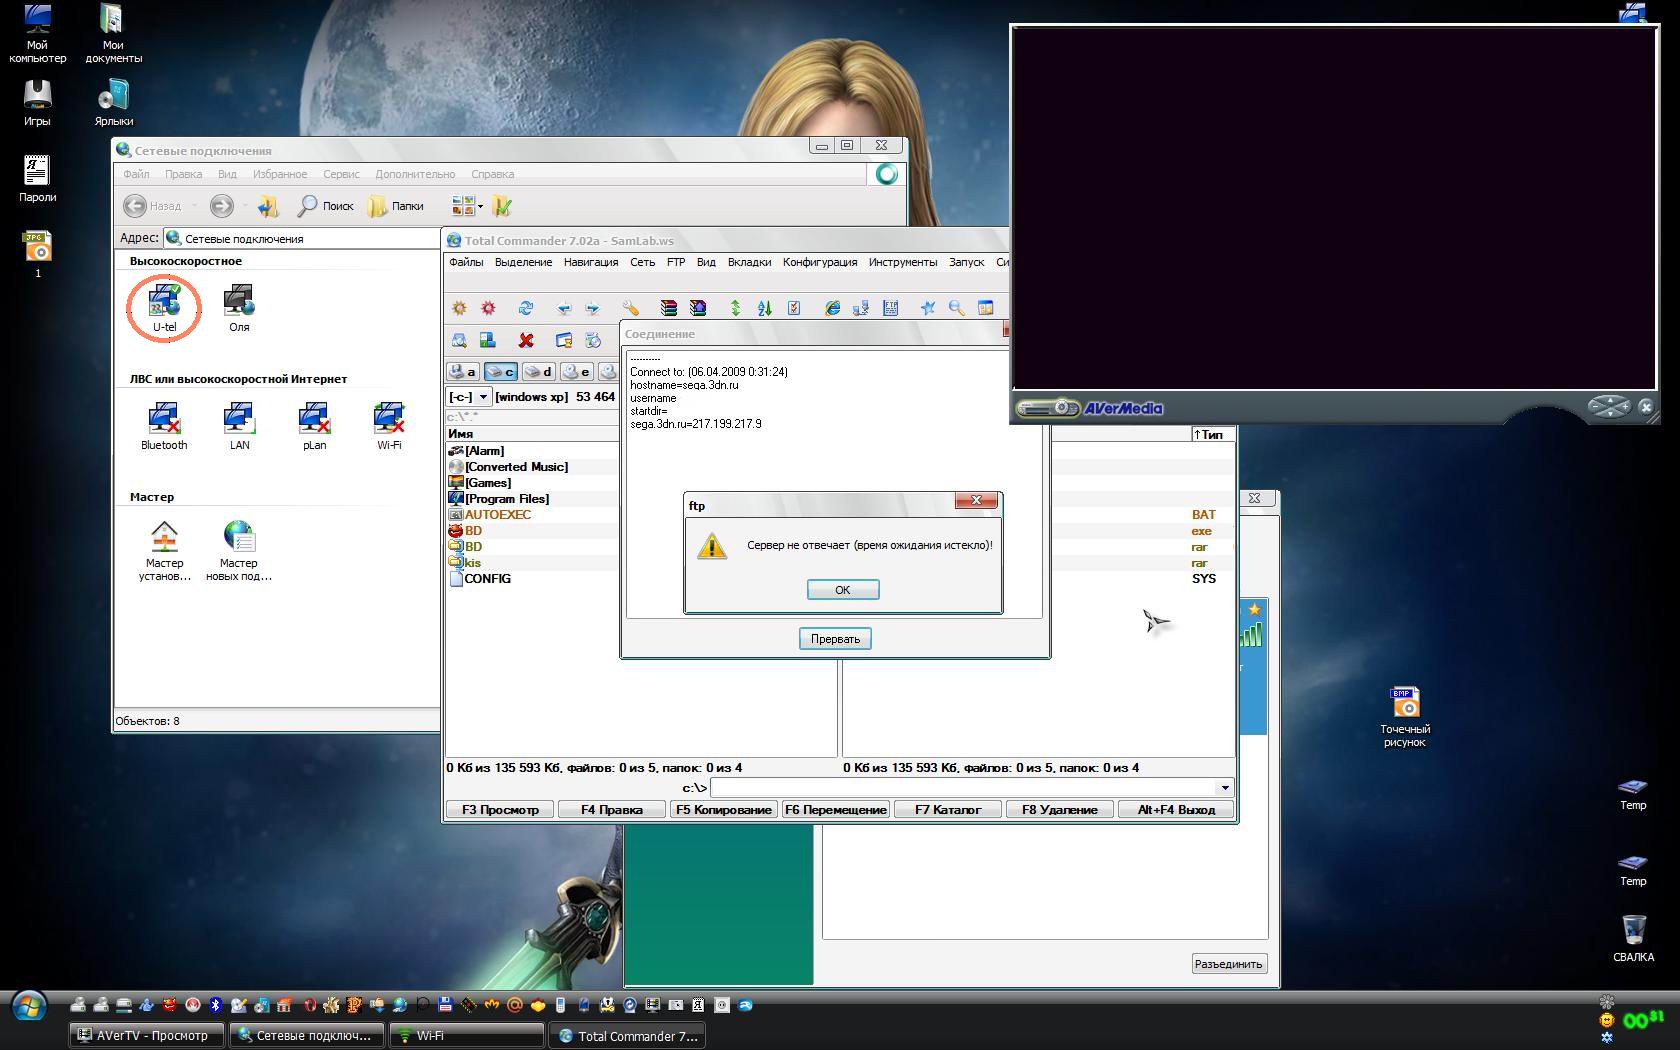
Task: Click the Alt+F4 Выход button
Action: (x=1176, y=810)
